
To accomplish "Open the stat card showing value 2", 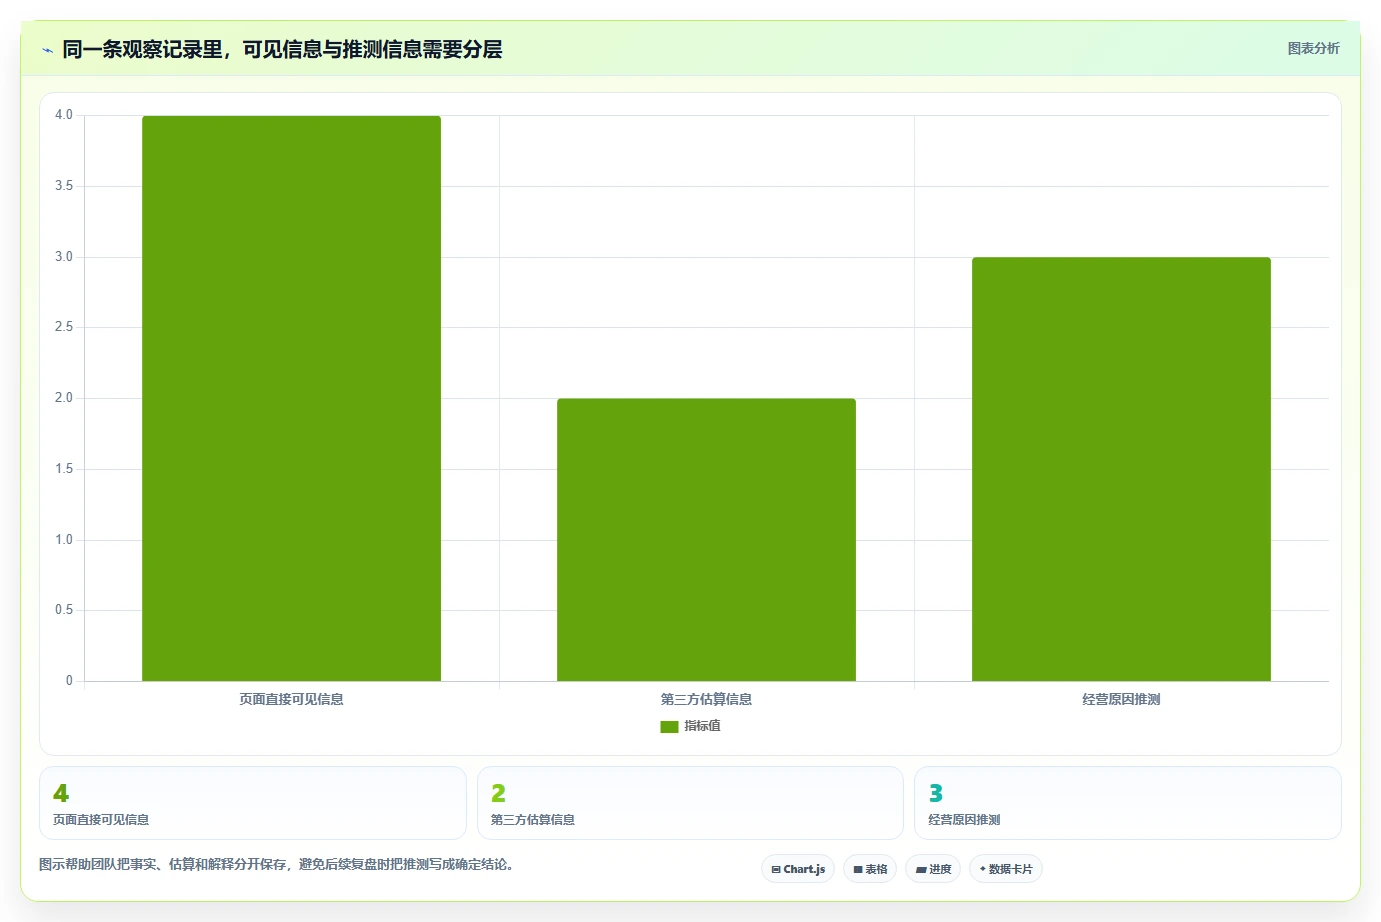I will pos(690,803).
